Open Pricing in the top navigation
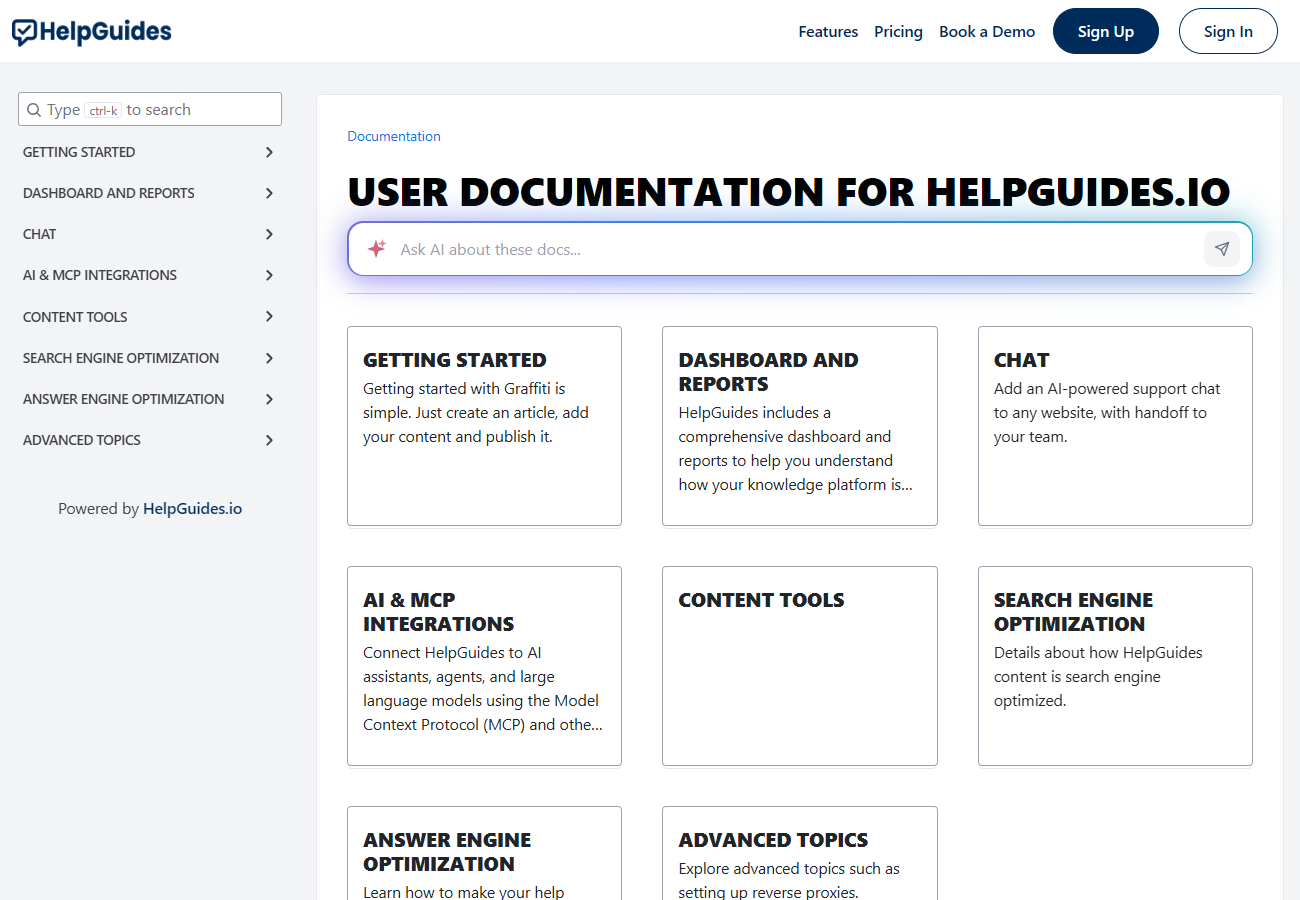The image size is (1300, 900). coord(898,31)
